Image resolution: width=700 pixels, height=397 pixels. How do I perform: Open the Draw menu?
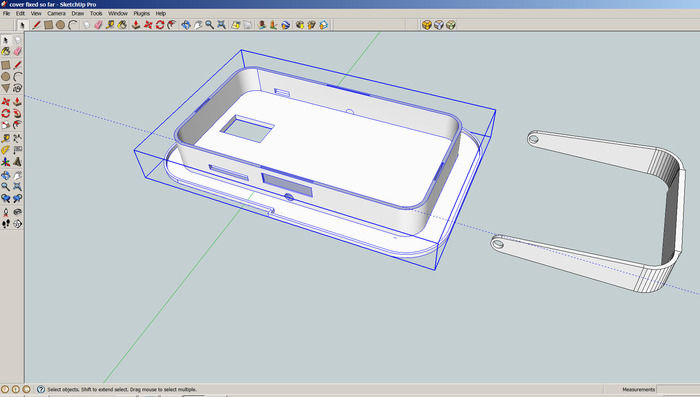click(x=78, y=13)
